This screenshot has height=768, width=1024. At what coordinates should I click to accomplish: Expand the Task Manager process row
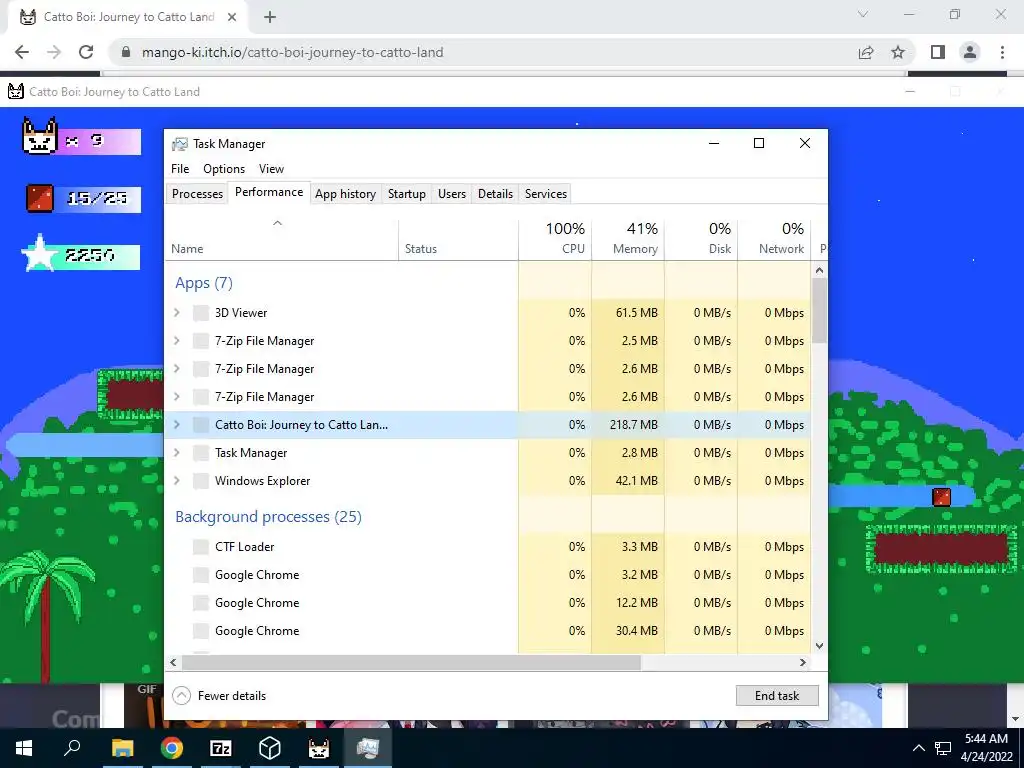176,453
